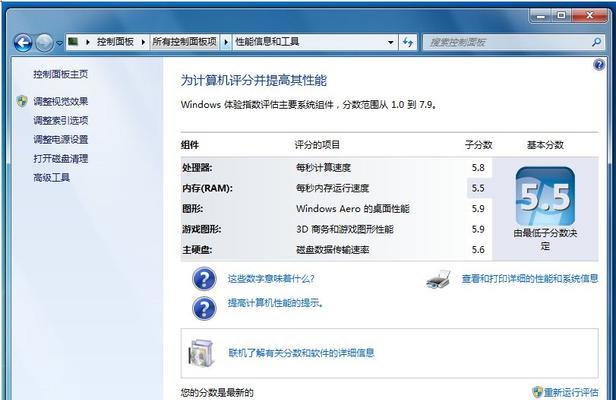The image size is (616, 400).
Task: Select the 性能信息和工具 breadcrumb
Action: 267,42
